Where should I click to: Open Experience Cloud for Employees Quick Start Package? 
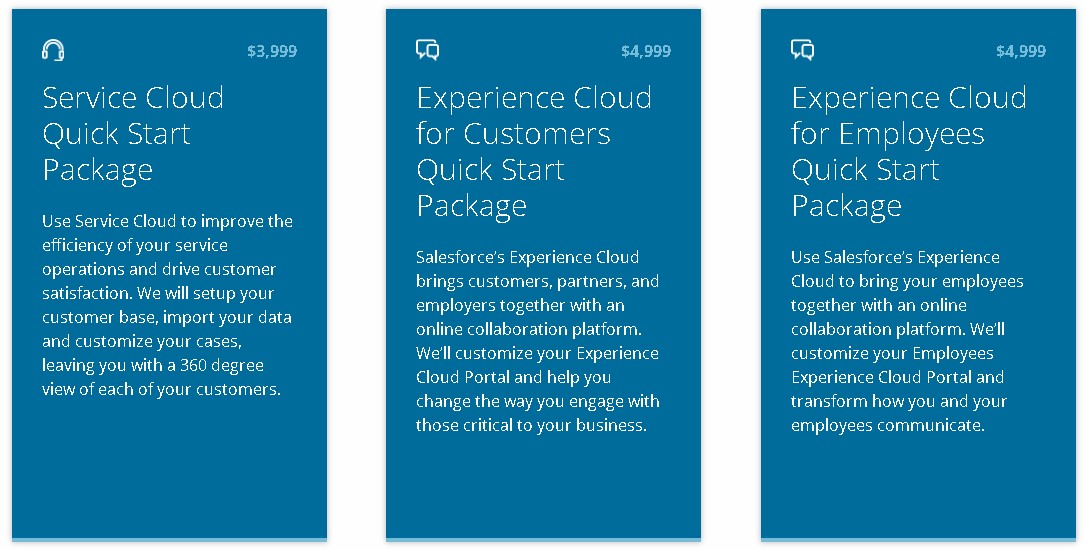point(909,152)
